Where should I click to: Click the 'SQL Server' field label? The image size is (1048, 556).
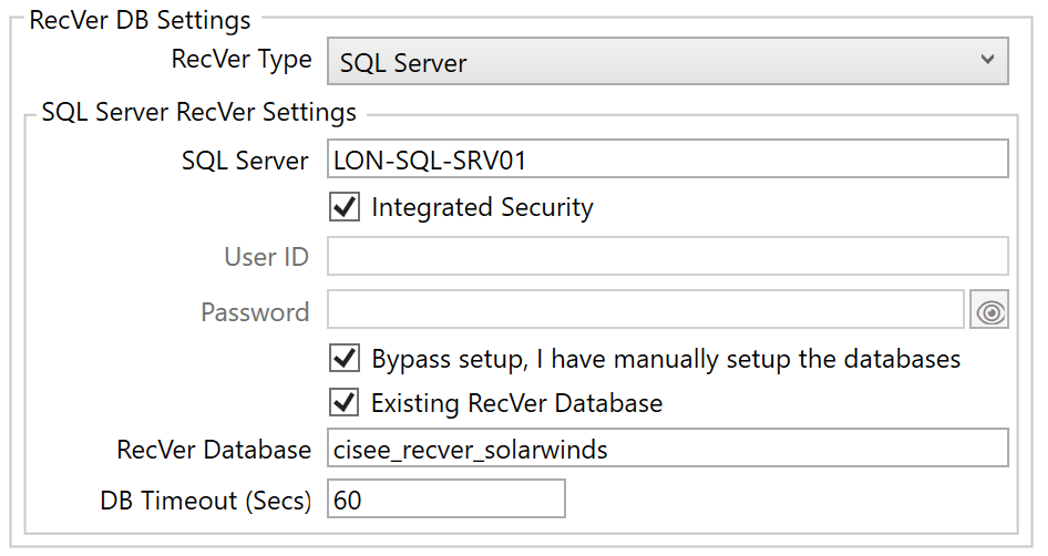point(245,161)
